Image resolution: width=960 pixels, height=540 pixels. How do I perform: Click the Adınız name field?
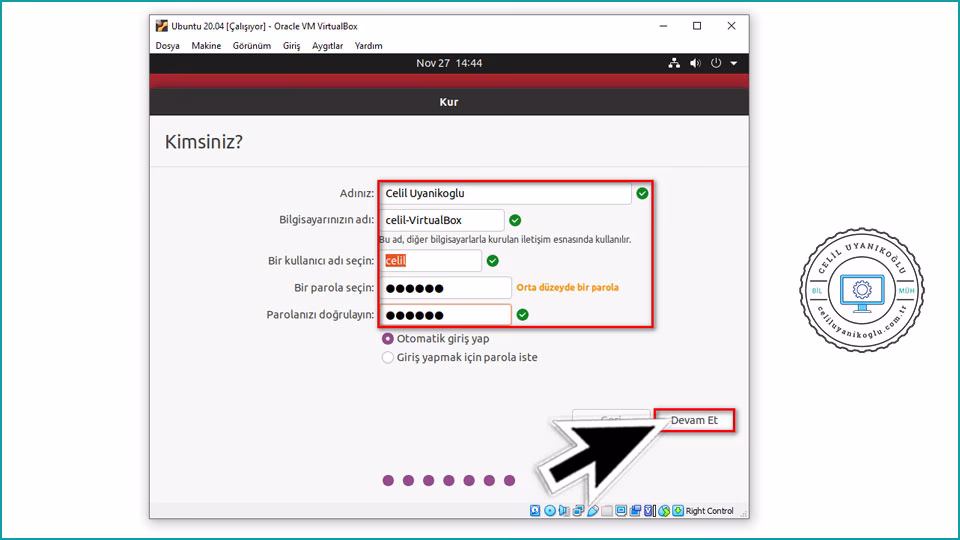(x=506, y=193)
